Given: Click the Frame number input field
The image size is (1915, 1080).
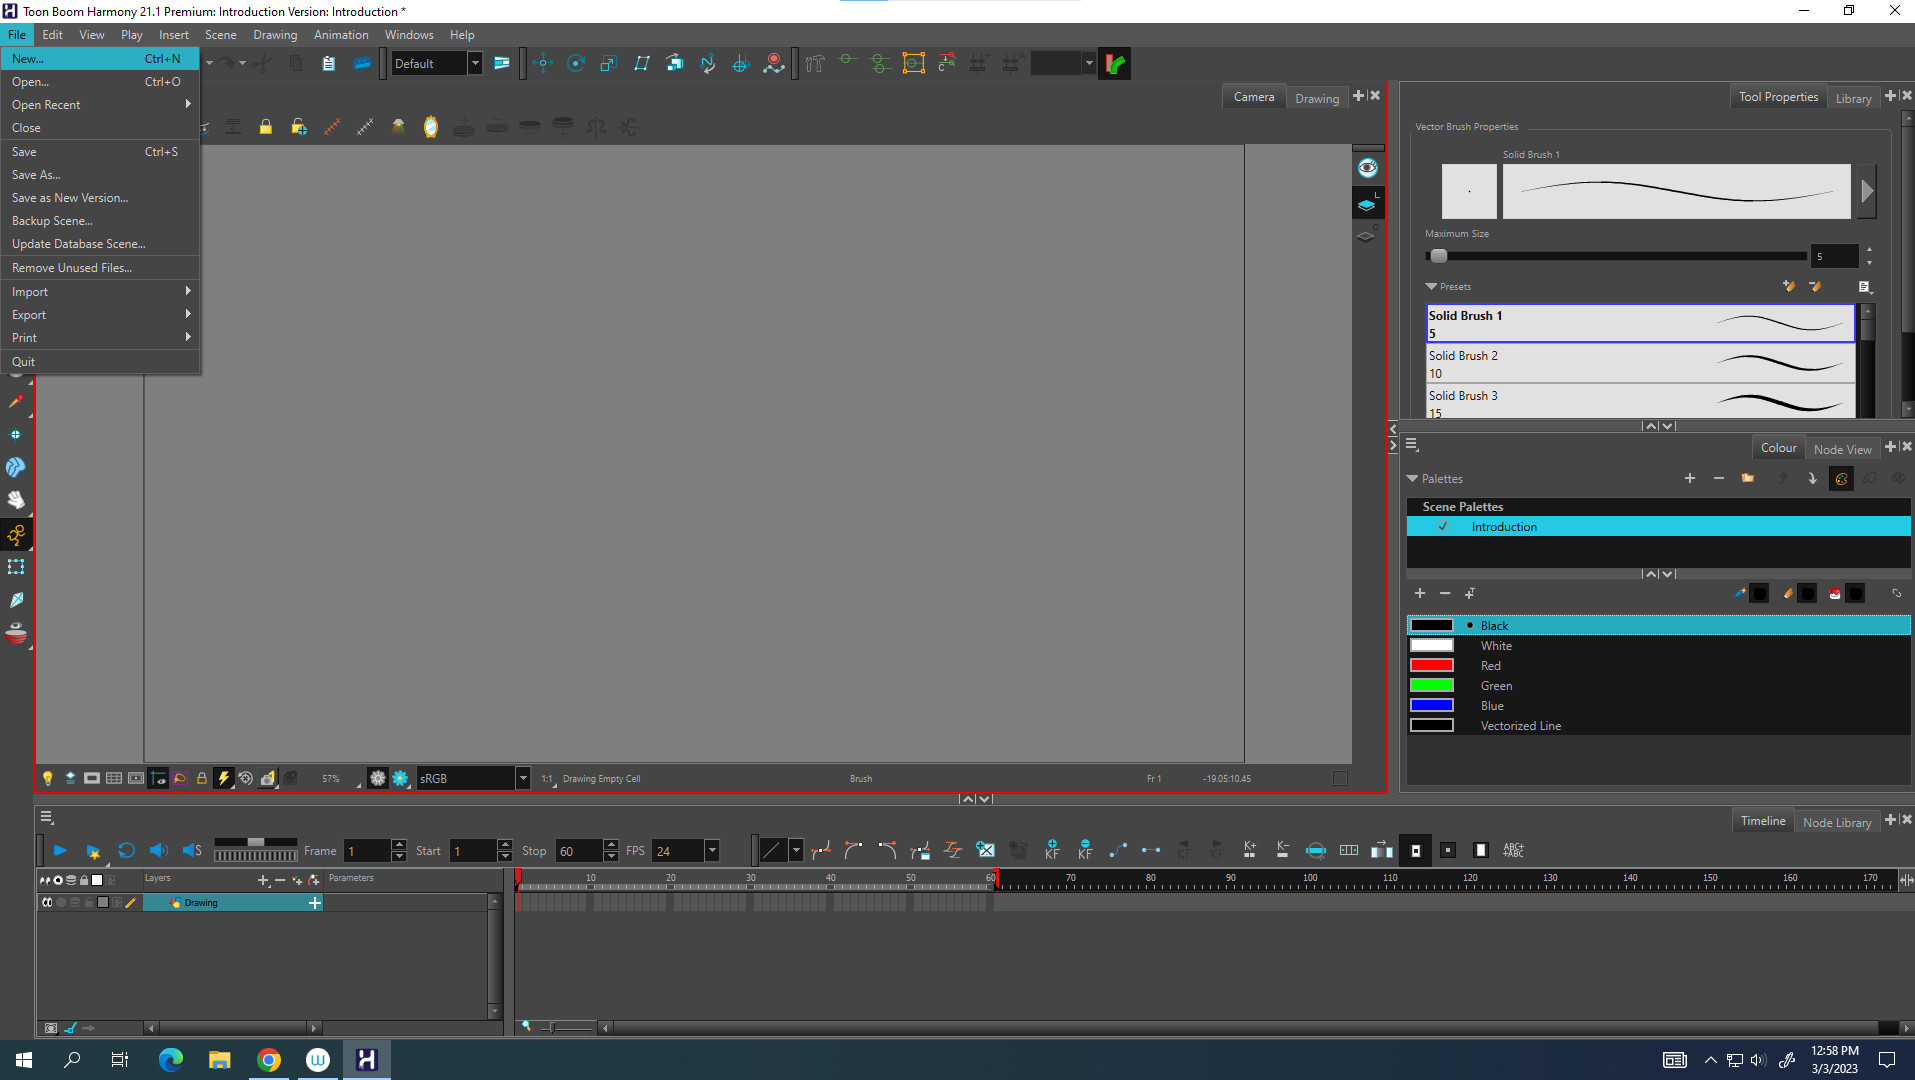Looking at the screenshot, I should coord(367,850).
